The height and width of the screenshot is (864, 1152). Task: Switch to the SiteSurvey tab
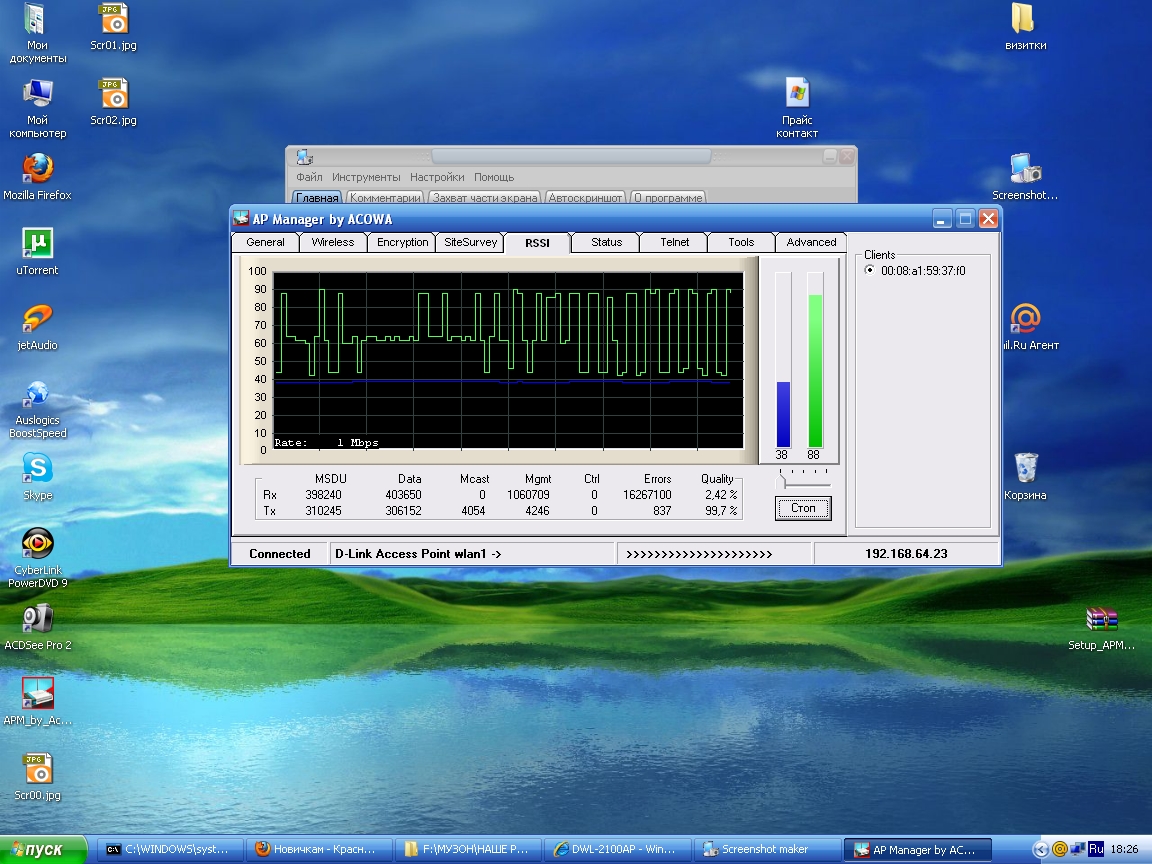[x=470, y=242]
